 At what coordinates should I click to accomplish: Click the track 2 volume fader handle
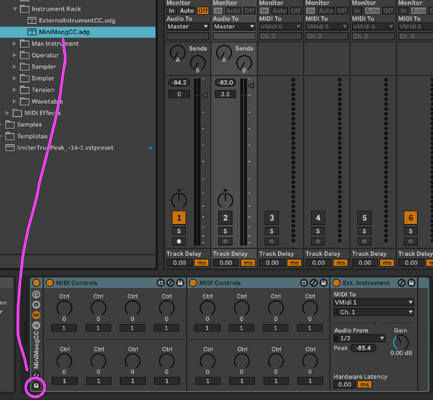click(x=251, y=86)
